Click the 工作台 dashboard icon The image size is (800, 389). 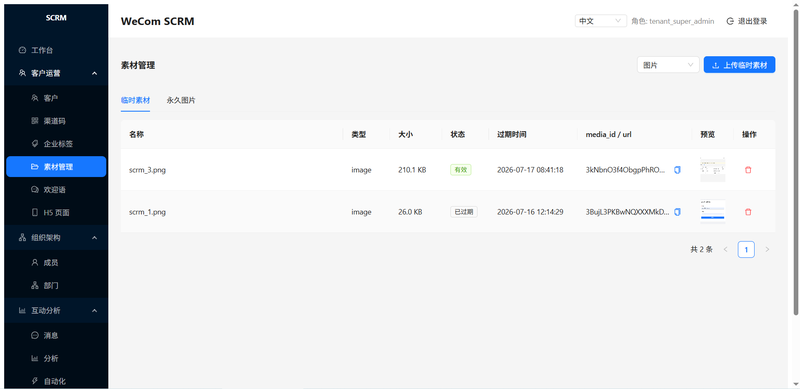coord(22,51)
